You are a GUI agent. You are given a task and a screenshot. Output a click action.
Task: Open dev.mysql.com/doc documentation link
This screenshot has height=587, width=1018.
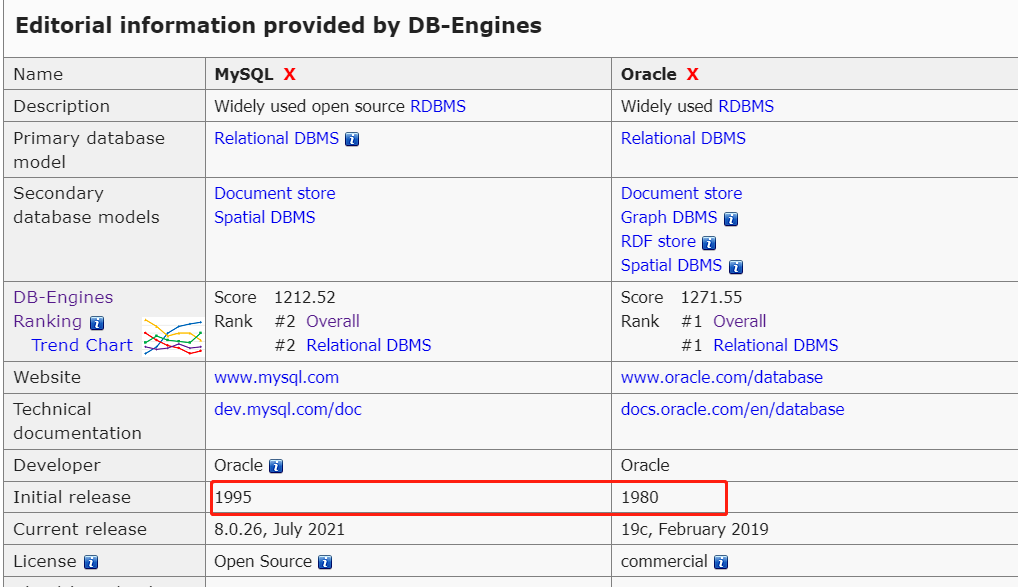click(x=288, y=409)
